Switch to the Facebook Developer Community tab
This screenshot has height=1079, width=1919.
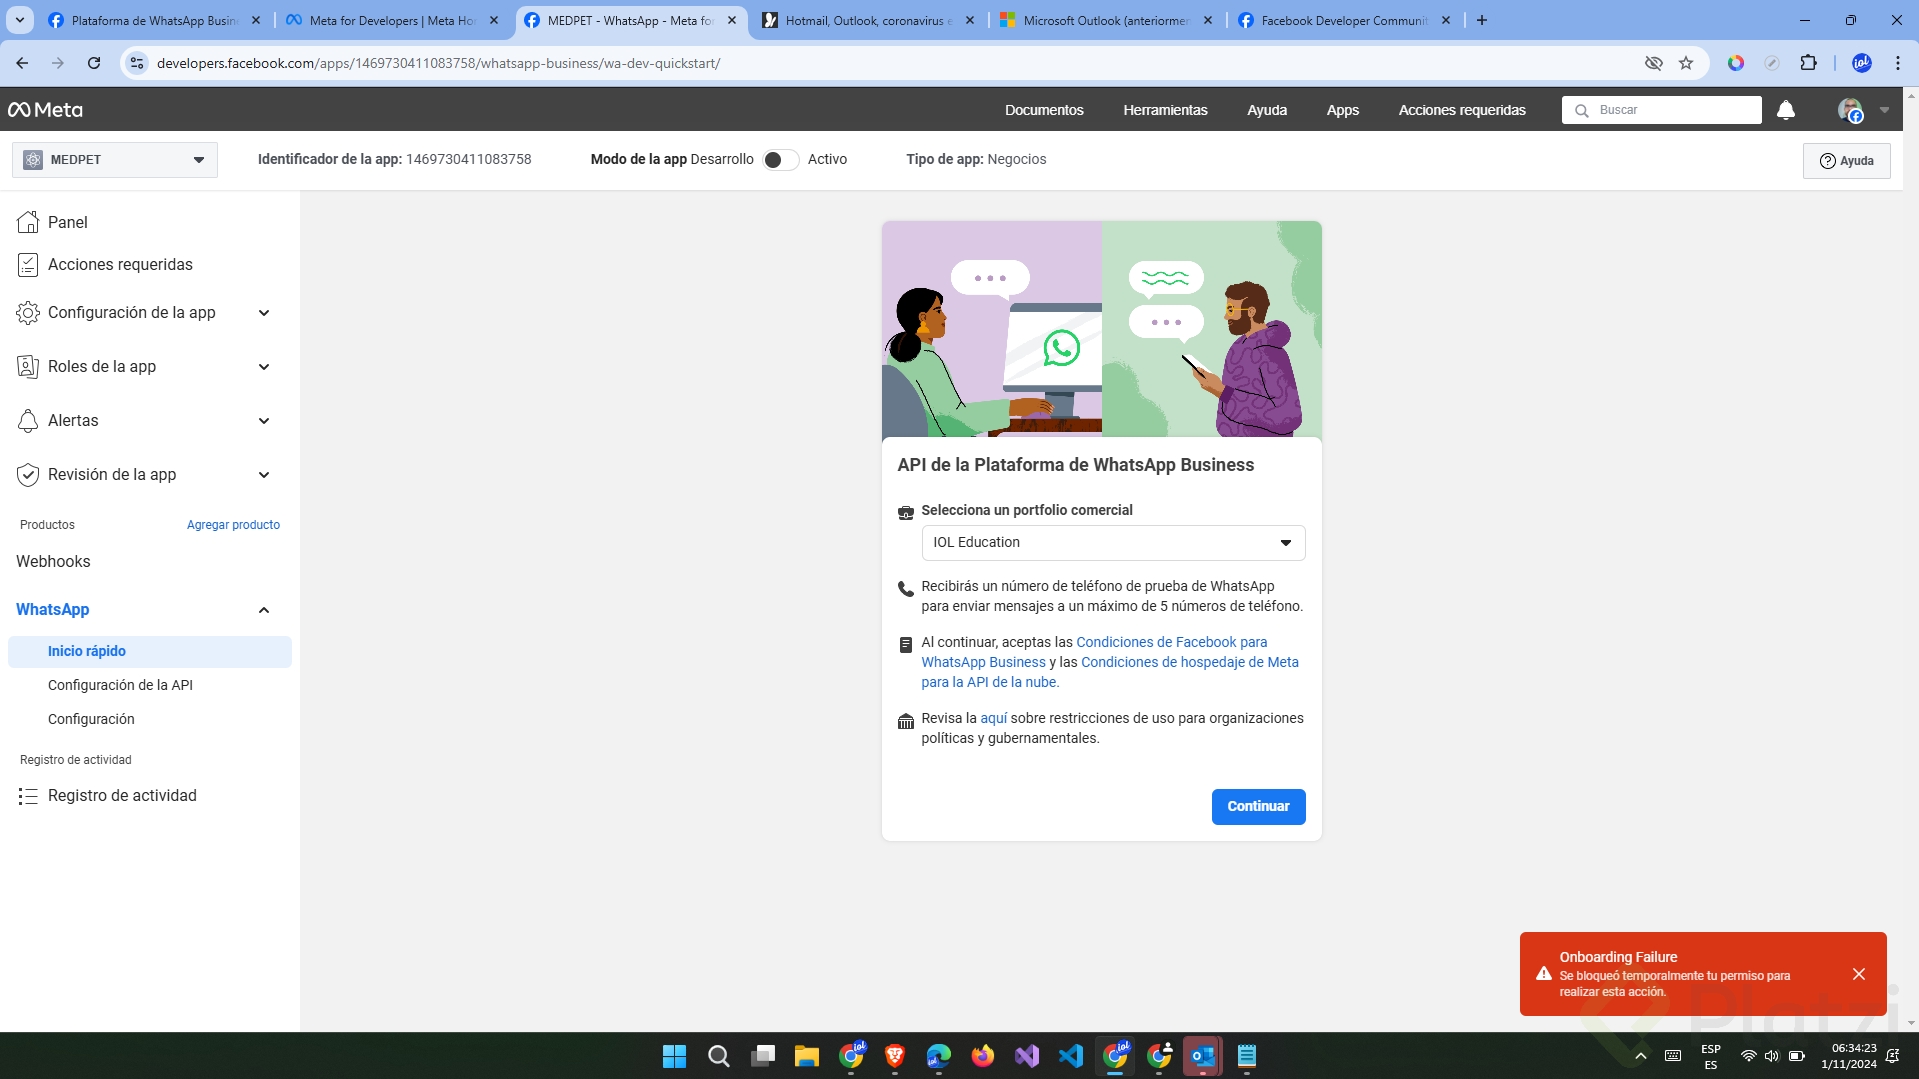[x=1343, y=20]
